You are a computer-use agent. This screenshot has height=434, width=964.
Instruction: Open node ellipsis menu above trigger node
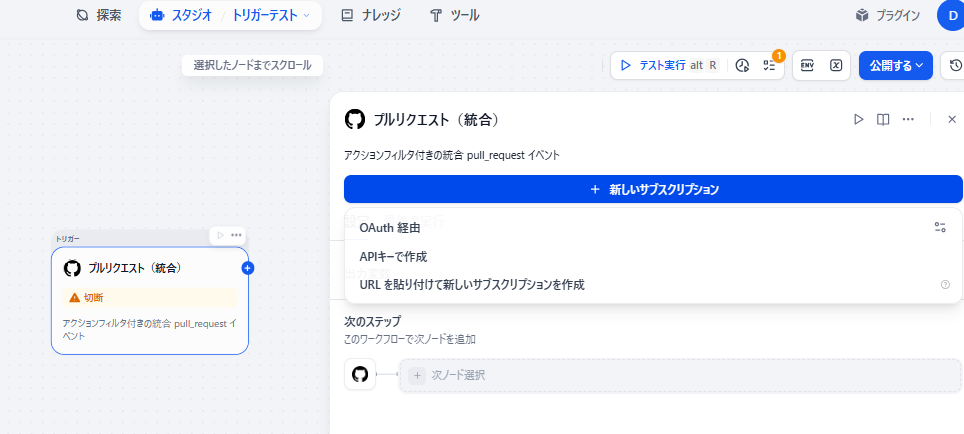pyautogui.click(x=236, y=235)
